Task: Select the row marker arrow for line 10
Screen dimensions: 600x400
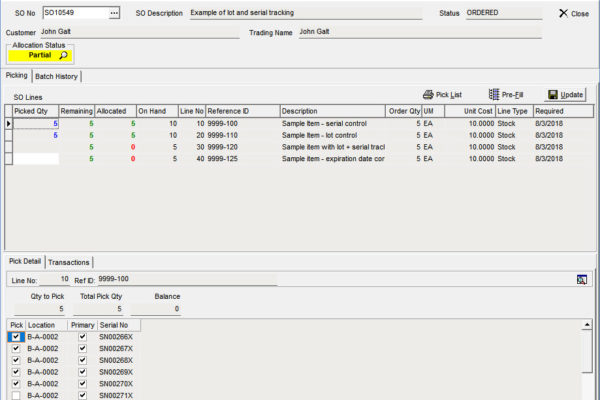Action: pos(8,124)
